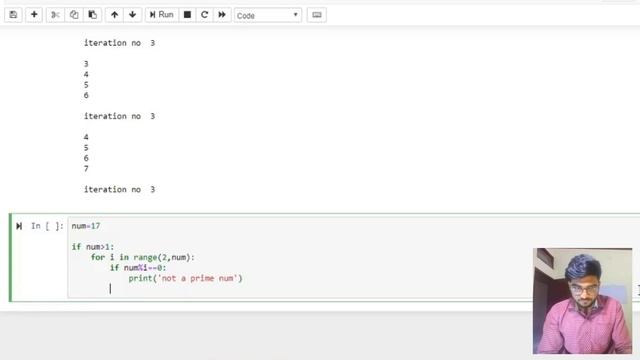Copy the selected cell
The height and width of the screenshot is (360, 640).
coord(74,15)
